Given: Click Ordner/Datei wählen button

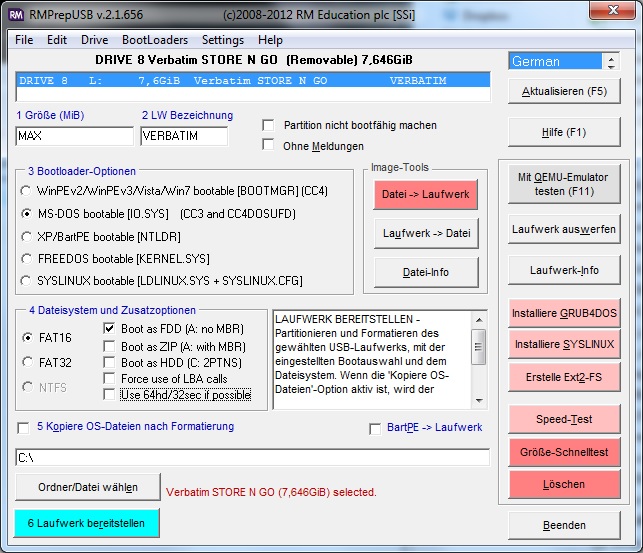Looking at the screenshot, I should coord(88,487).
